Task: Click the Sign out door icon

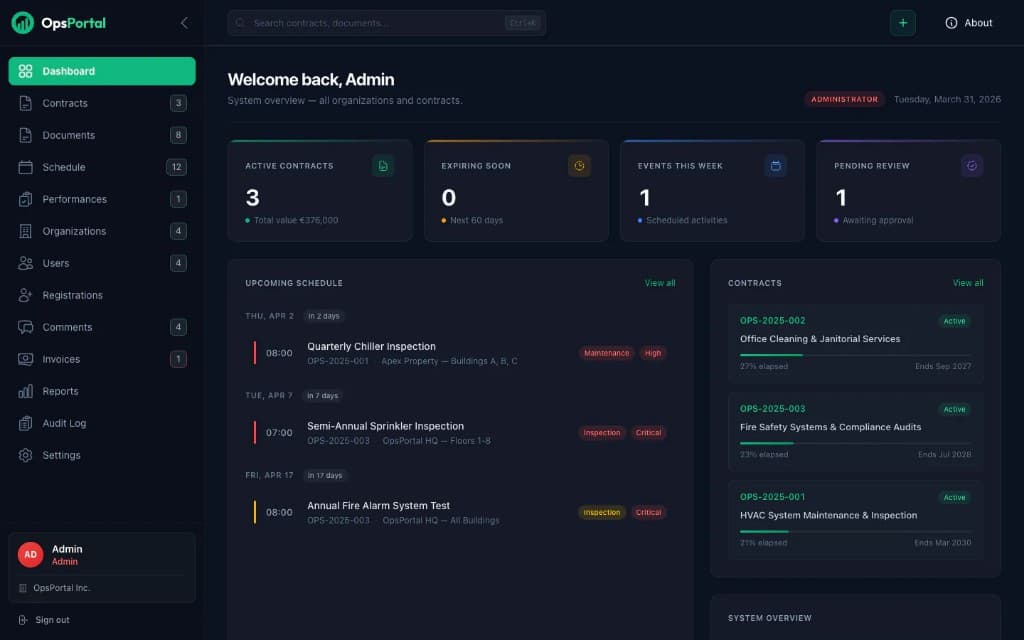Action: [23, 620]
